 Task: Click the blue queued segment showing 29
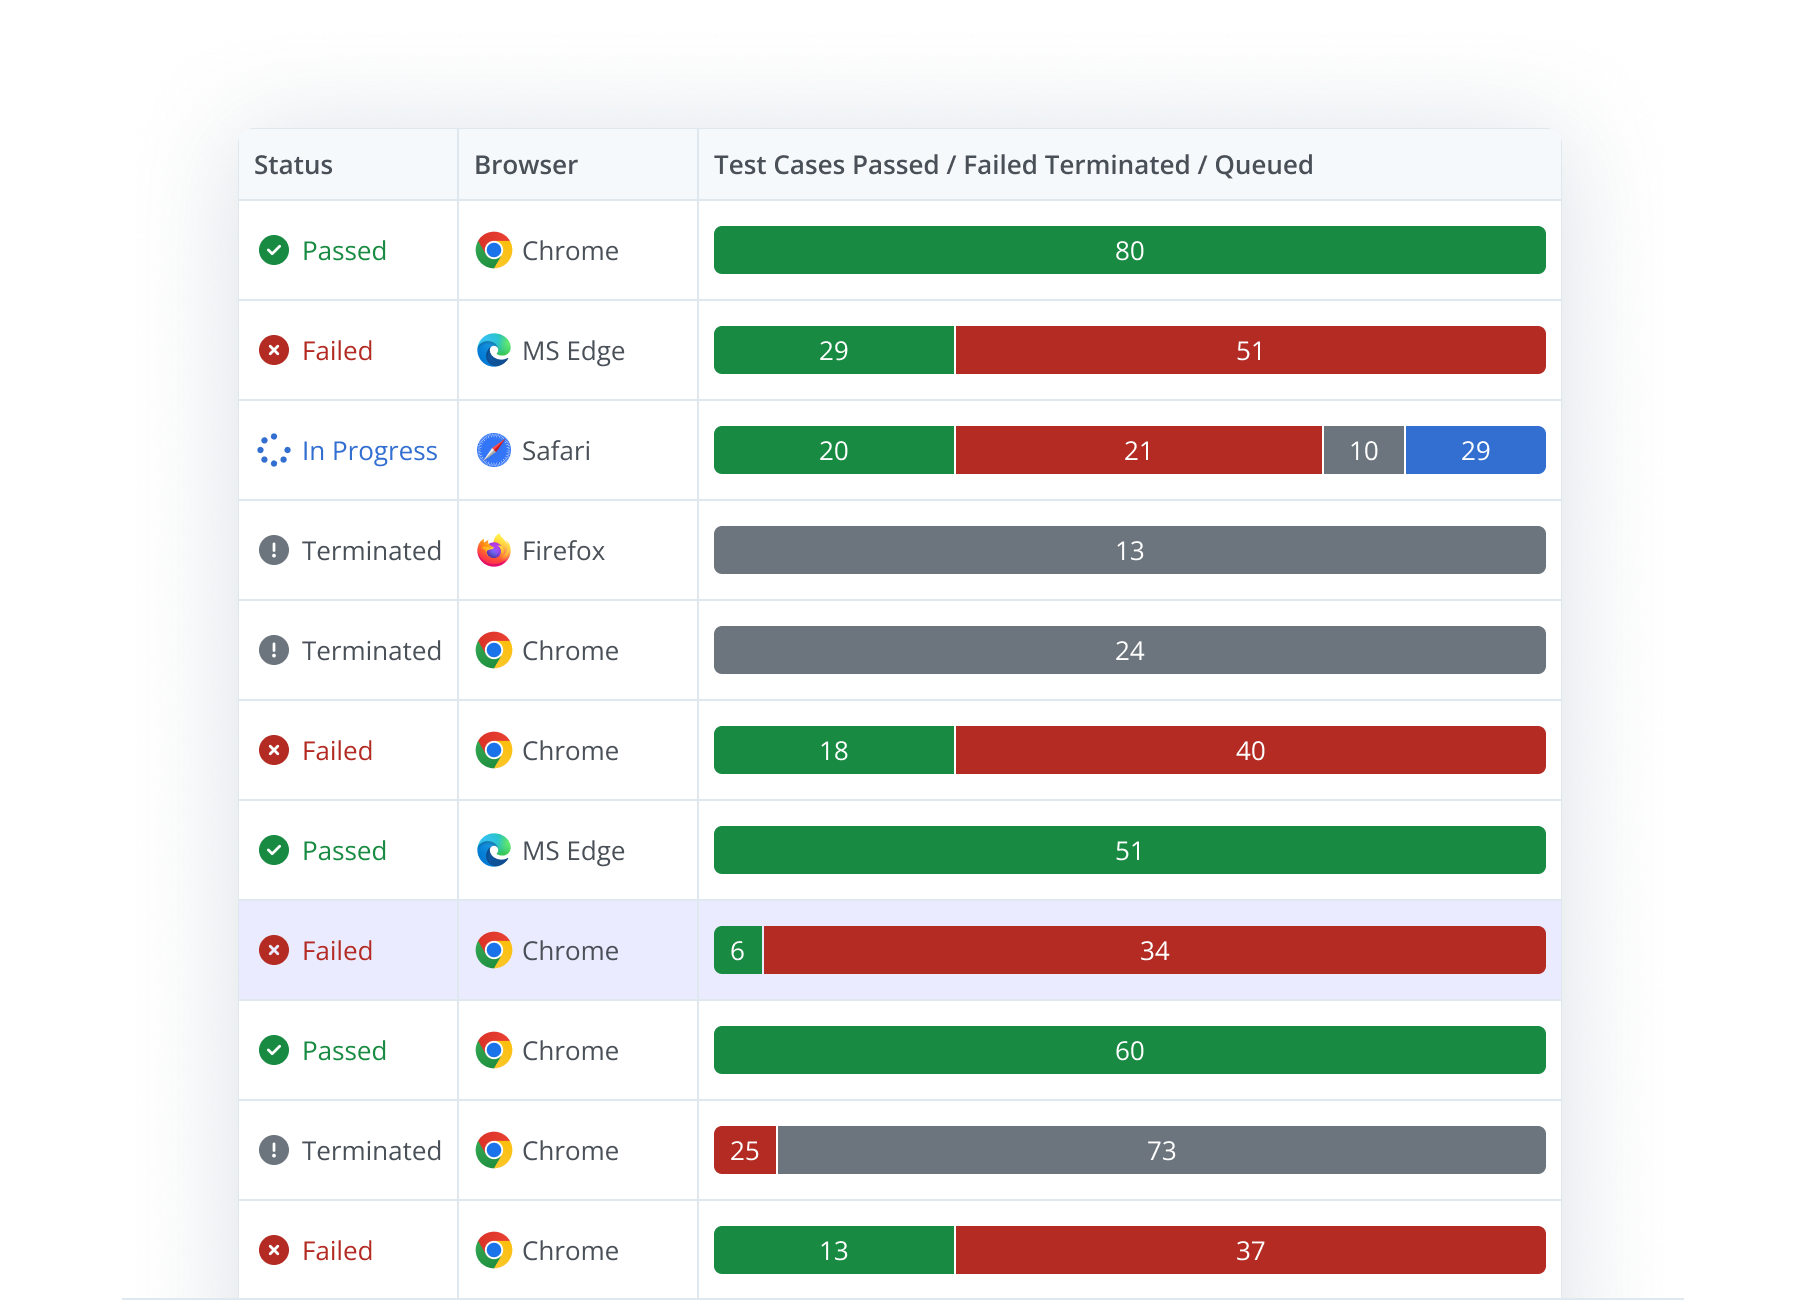tap(1475, 450)
